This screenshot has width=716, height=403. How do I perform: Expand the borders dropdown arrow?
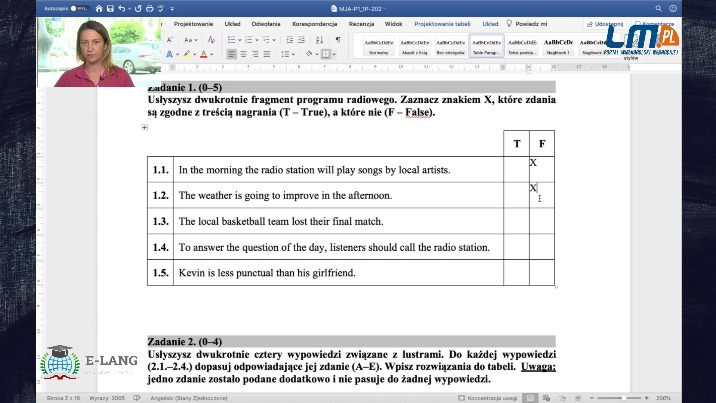[x=334, y=54]
